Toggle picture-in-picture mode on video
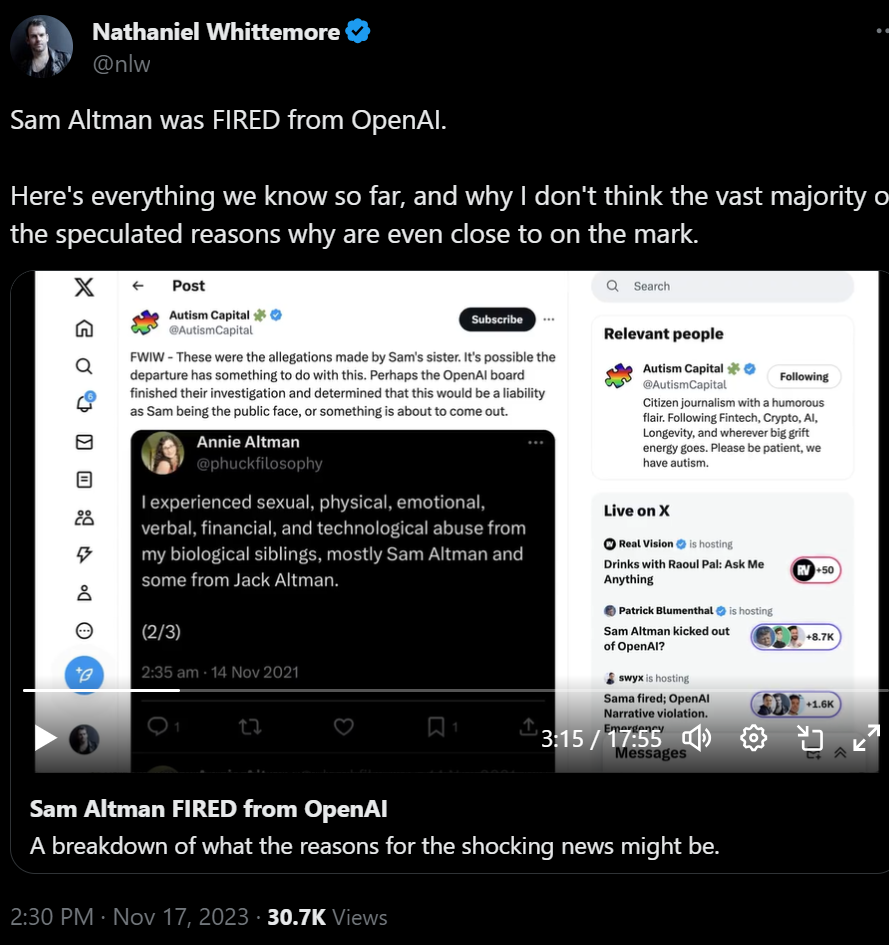 (809, 738)
